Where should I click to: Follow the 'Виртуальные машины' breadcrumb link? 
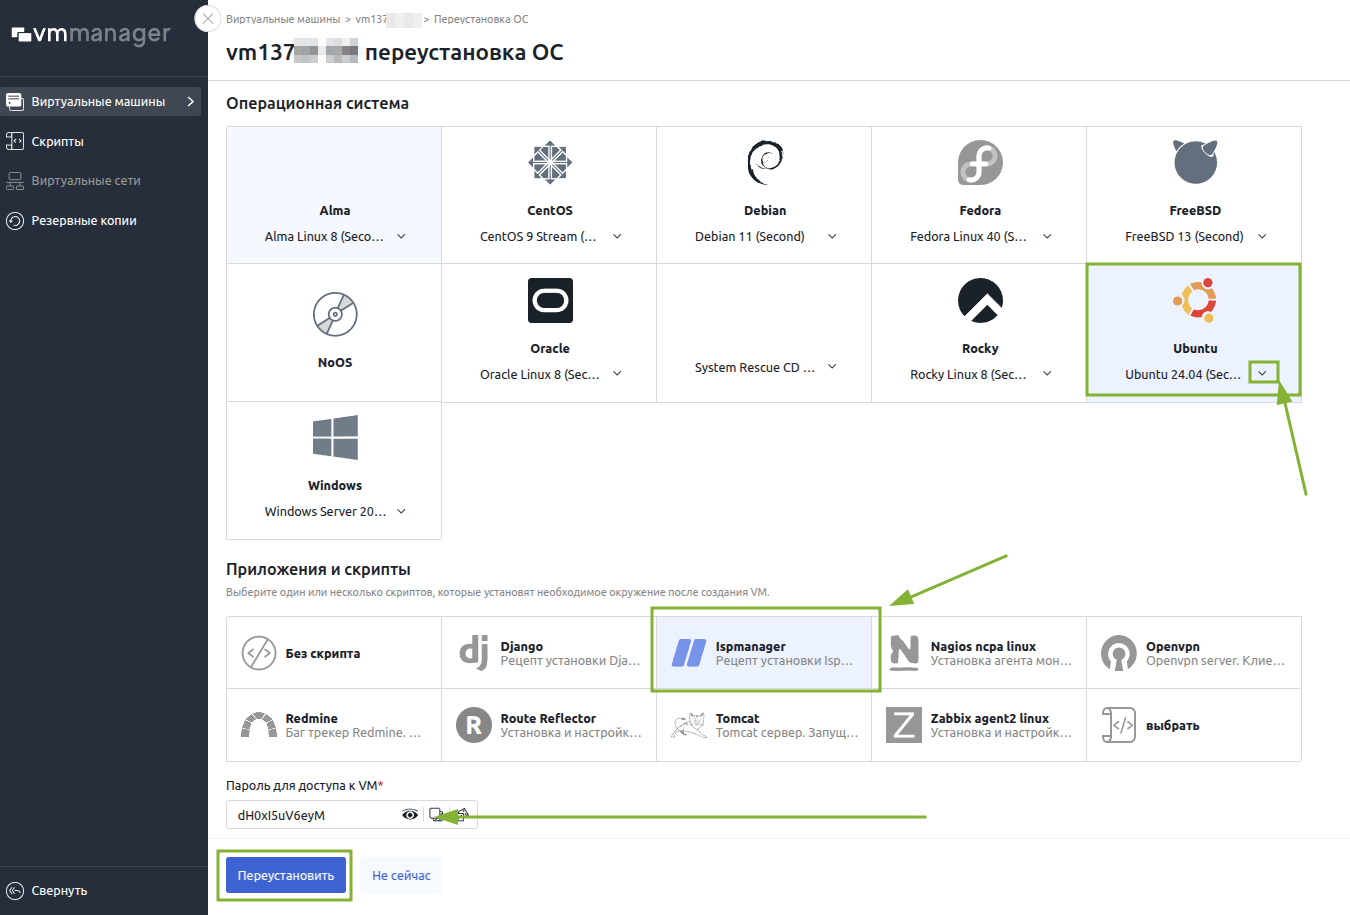(283, 19)
